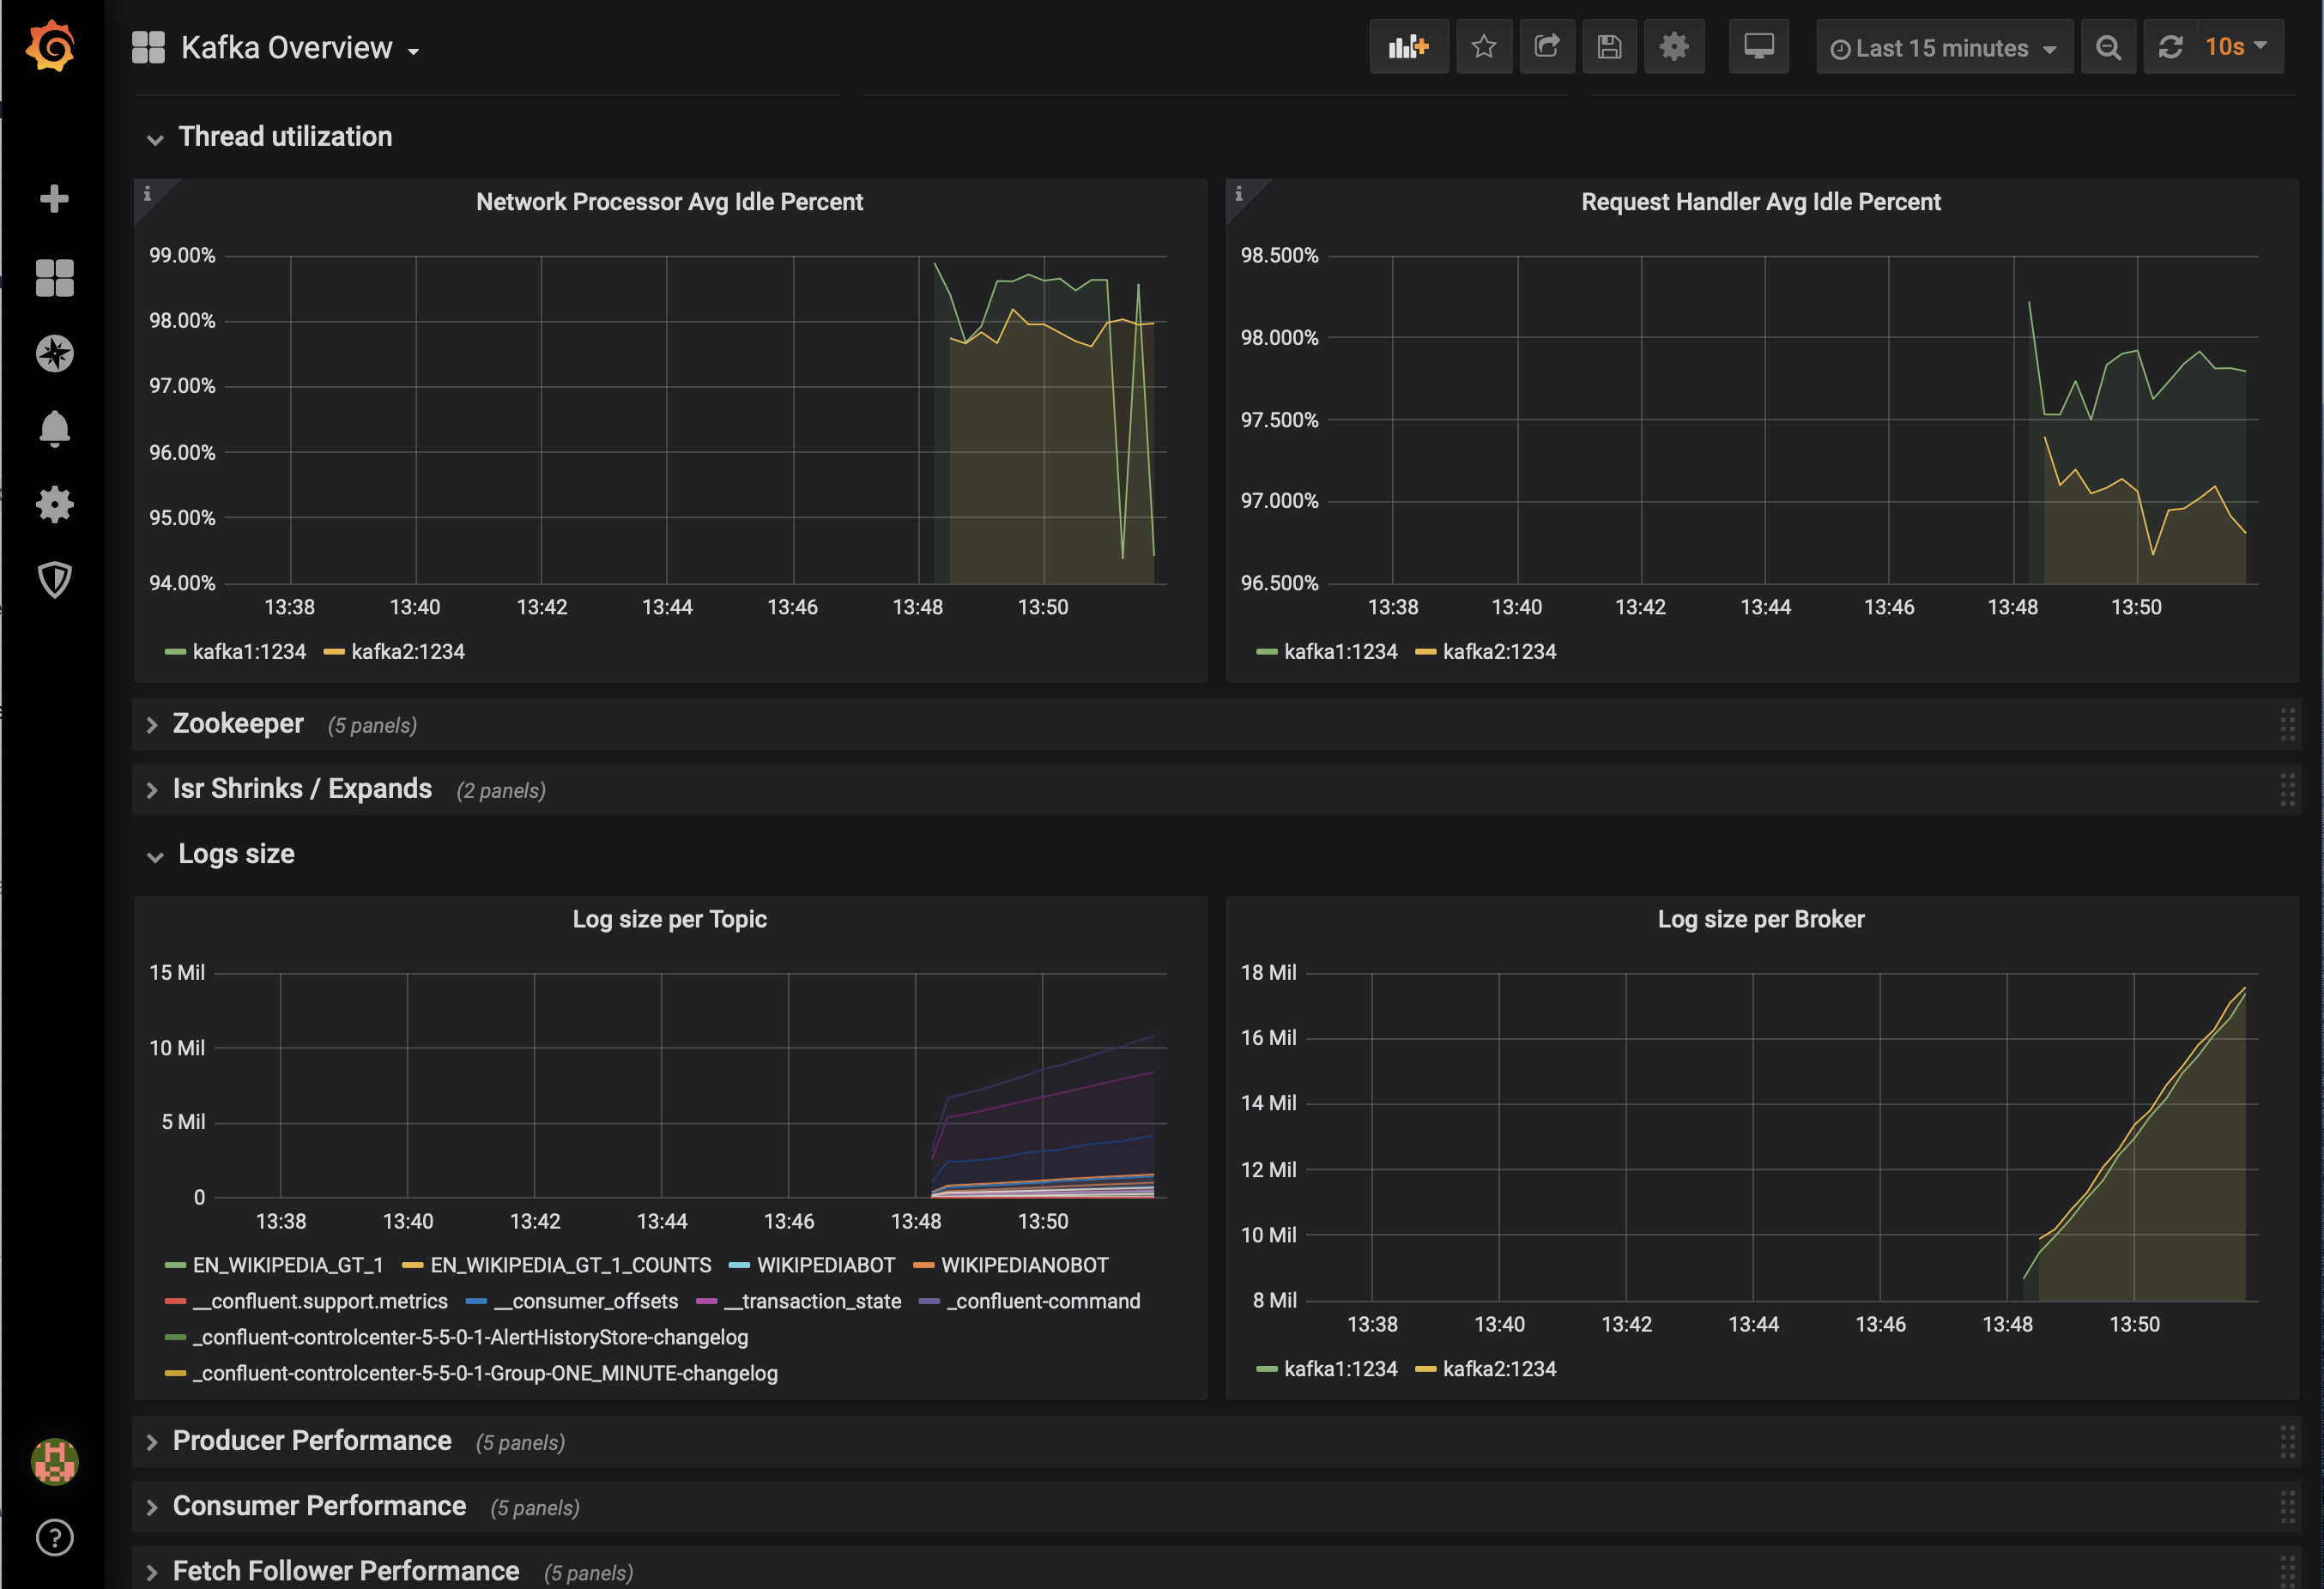The image size is (2324, 1589).
Task: Cycle view mode with monitor icon
Action: [x=1758, y=47]
